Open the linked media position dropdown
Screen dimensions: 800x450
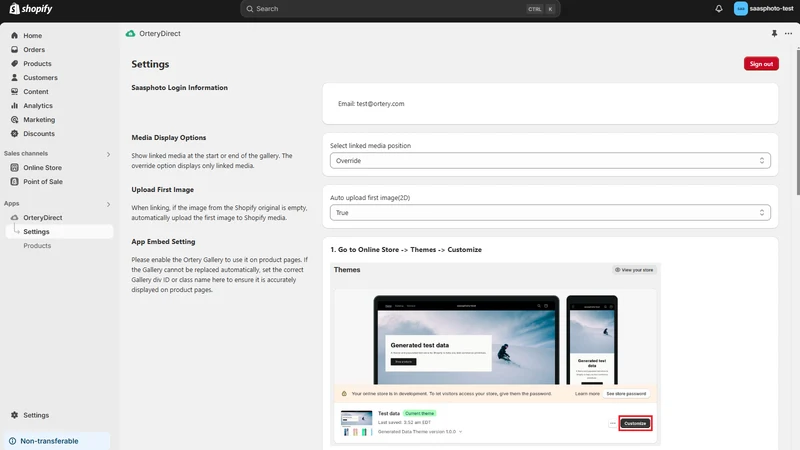point(550,161)
